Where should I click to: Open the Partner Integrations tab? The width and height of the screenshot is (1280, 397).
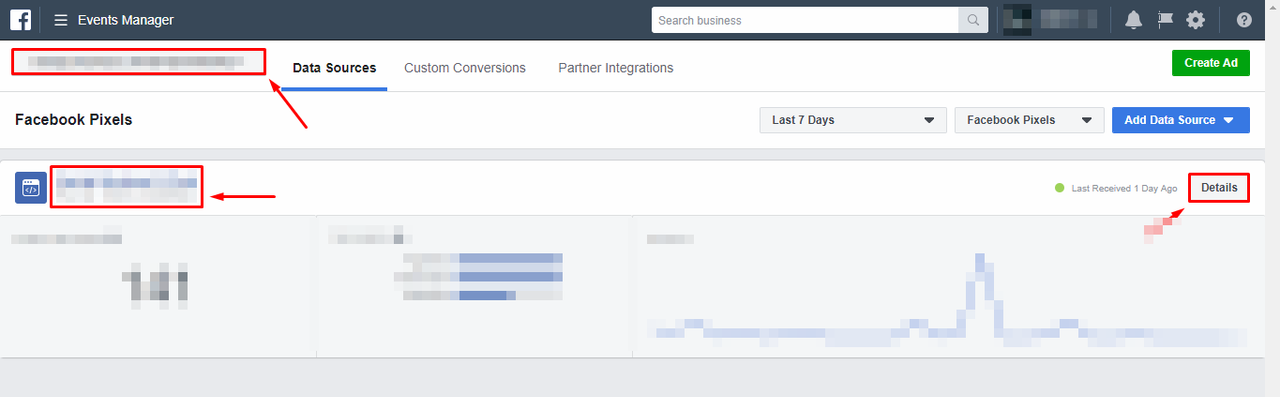(616, 68)
